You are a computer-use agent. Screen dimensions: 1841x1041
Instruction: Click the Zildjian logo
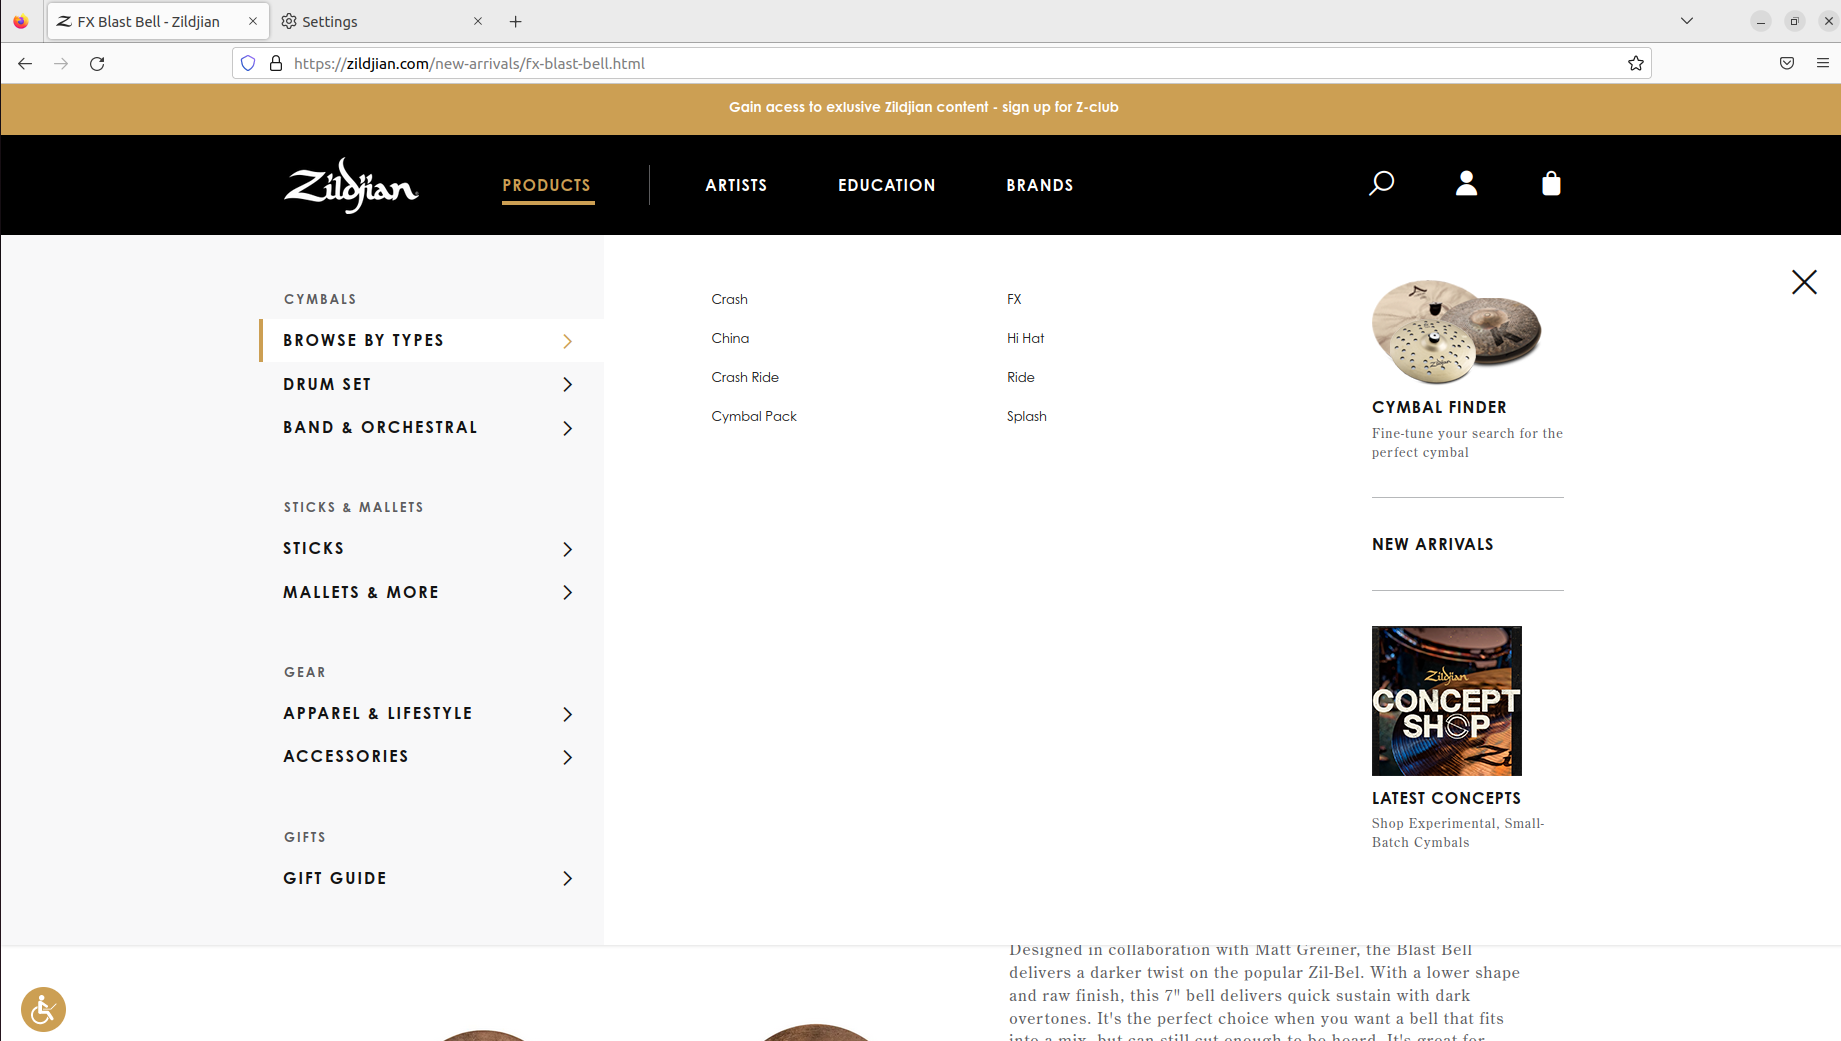[x=350, y=185]
